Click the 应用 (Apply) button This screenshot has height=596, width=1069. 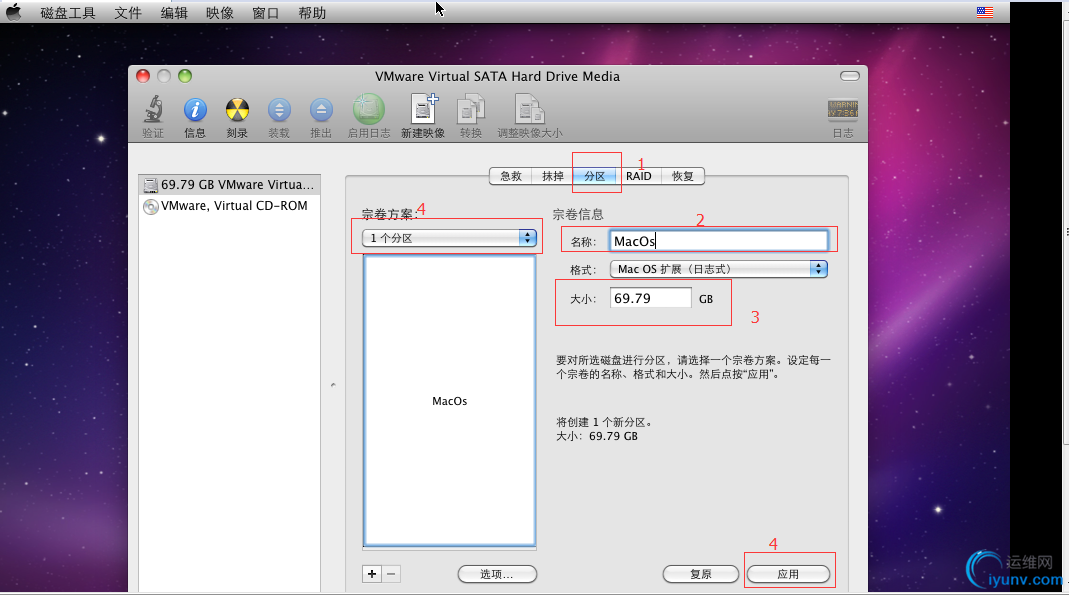788,574
